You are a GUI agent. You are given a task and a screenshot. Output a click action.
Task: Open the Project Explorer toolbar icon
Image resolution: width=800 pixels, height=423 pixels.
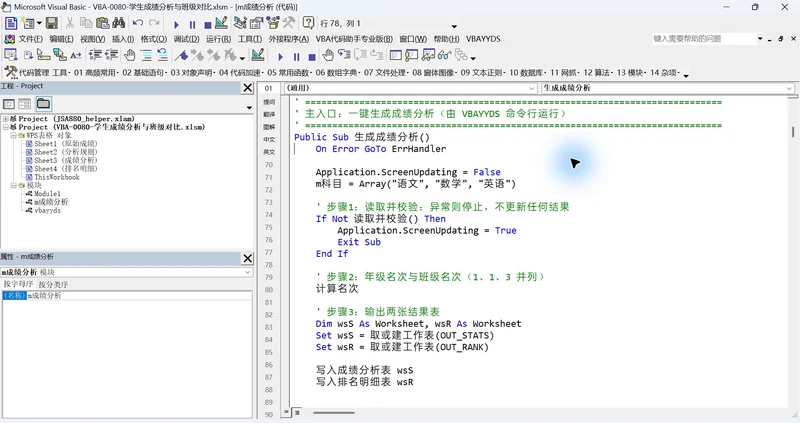coord(240,23)
